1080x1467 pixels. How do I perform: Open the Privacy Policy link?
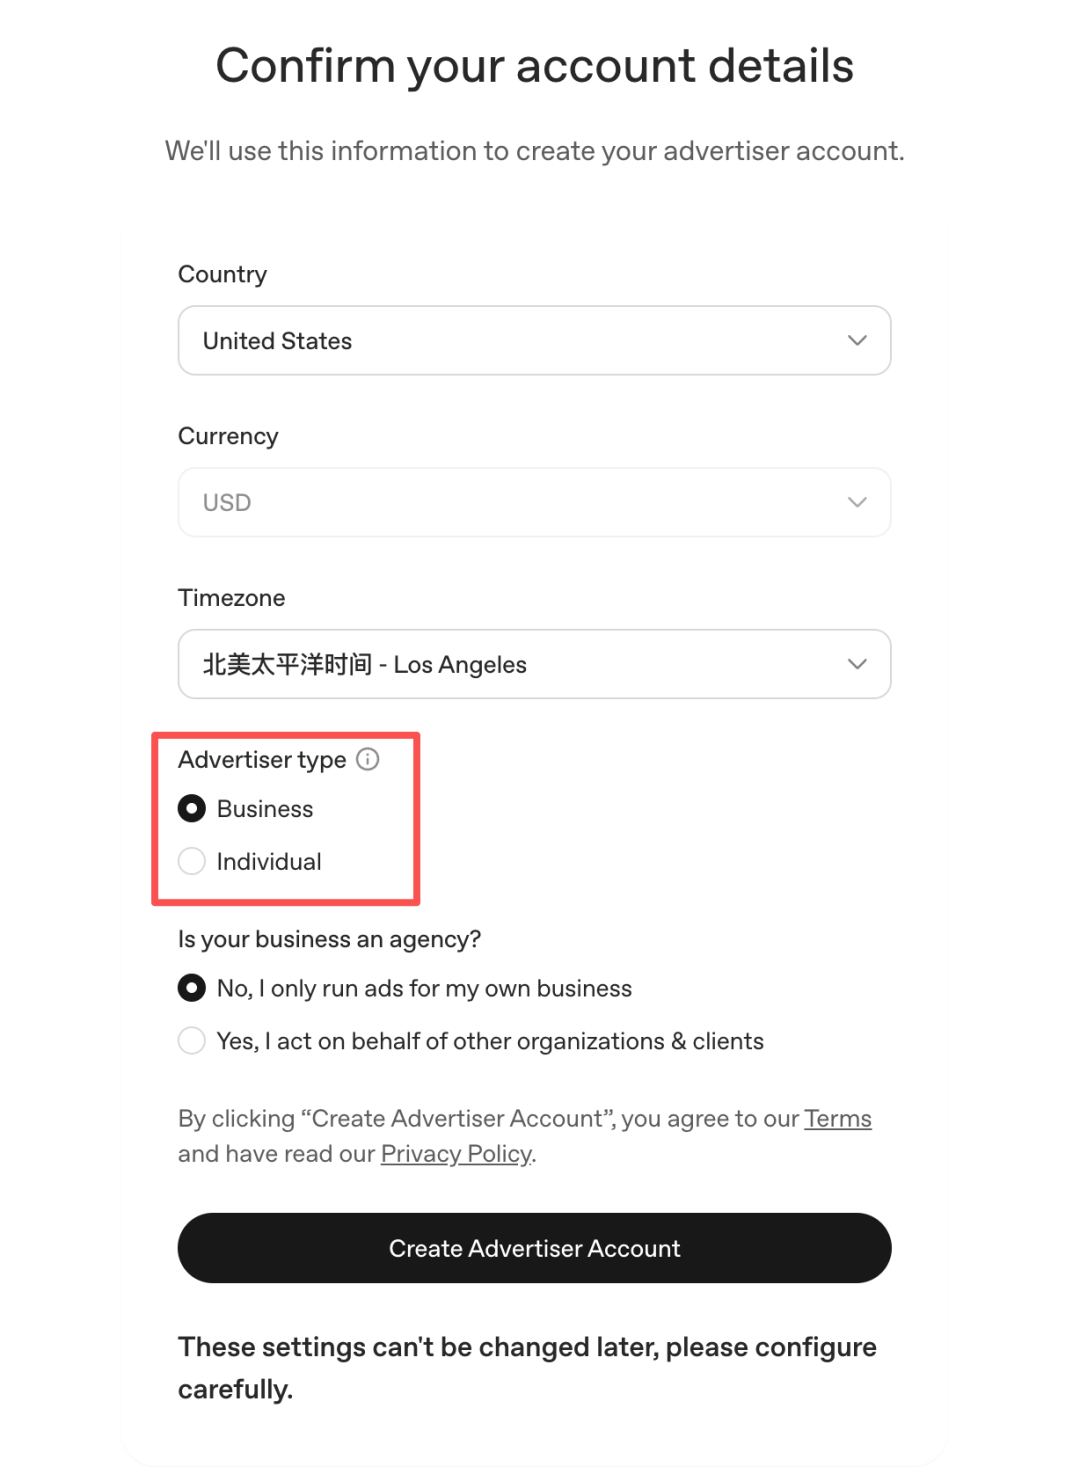pos(456,1154)
